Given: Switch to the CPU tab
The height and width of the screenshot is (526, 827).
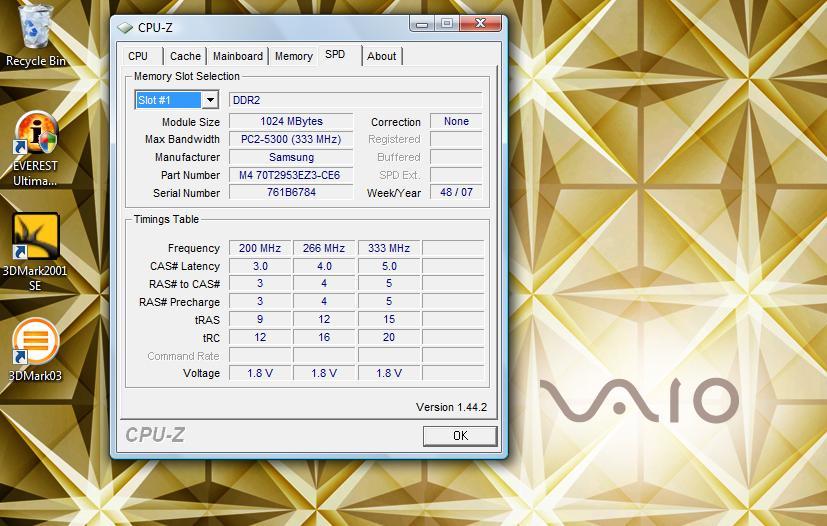Looking at the screenshot, I should coord(138,56).
